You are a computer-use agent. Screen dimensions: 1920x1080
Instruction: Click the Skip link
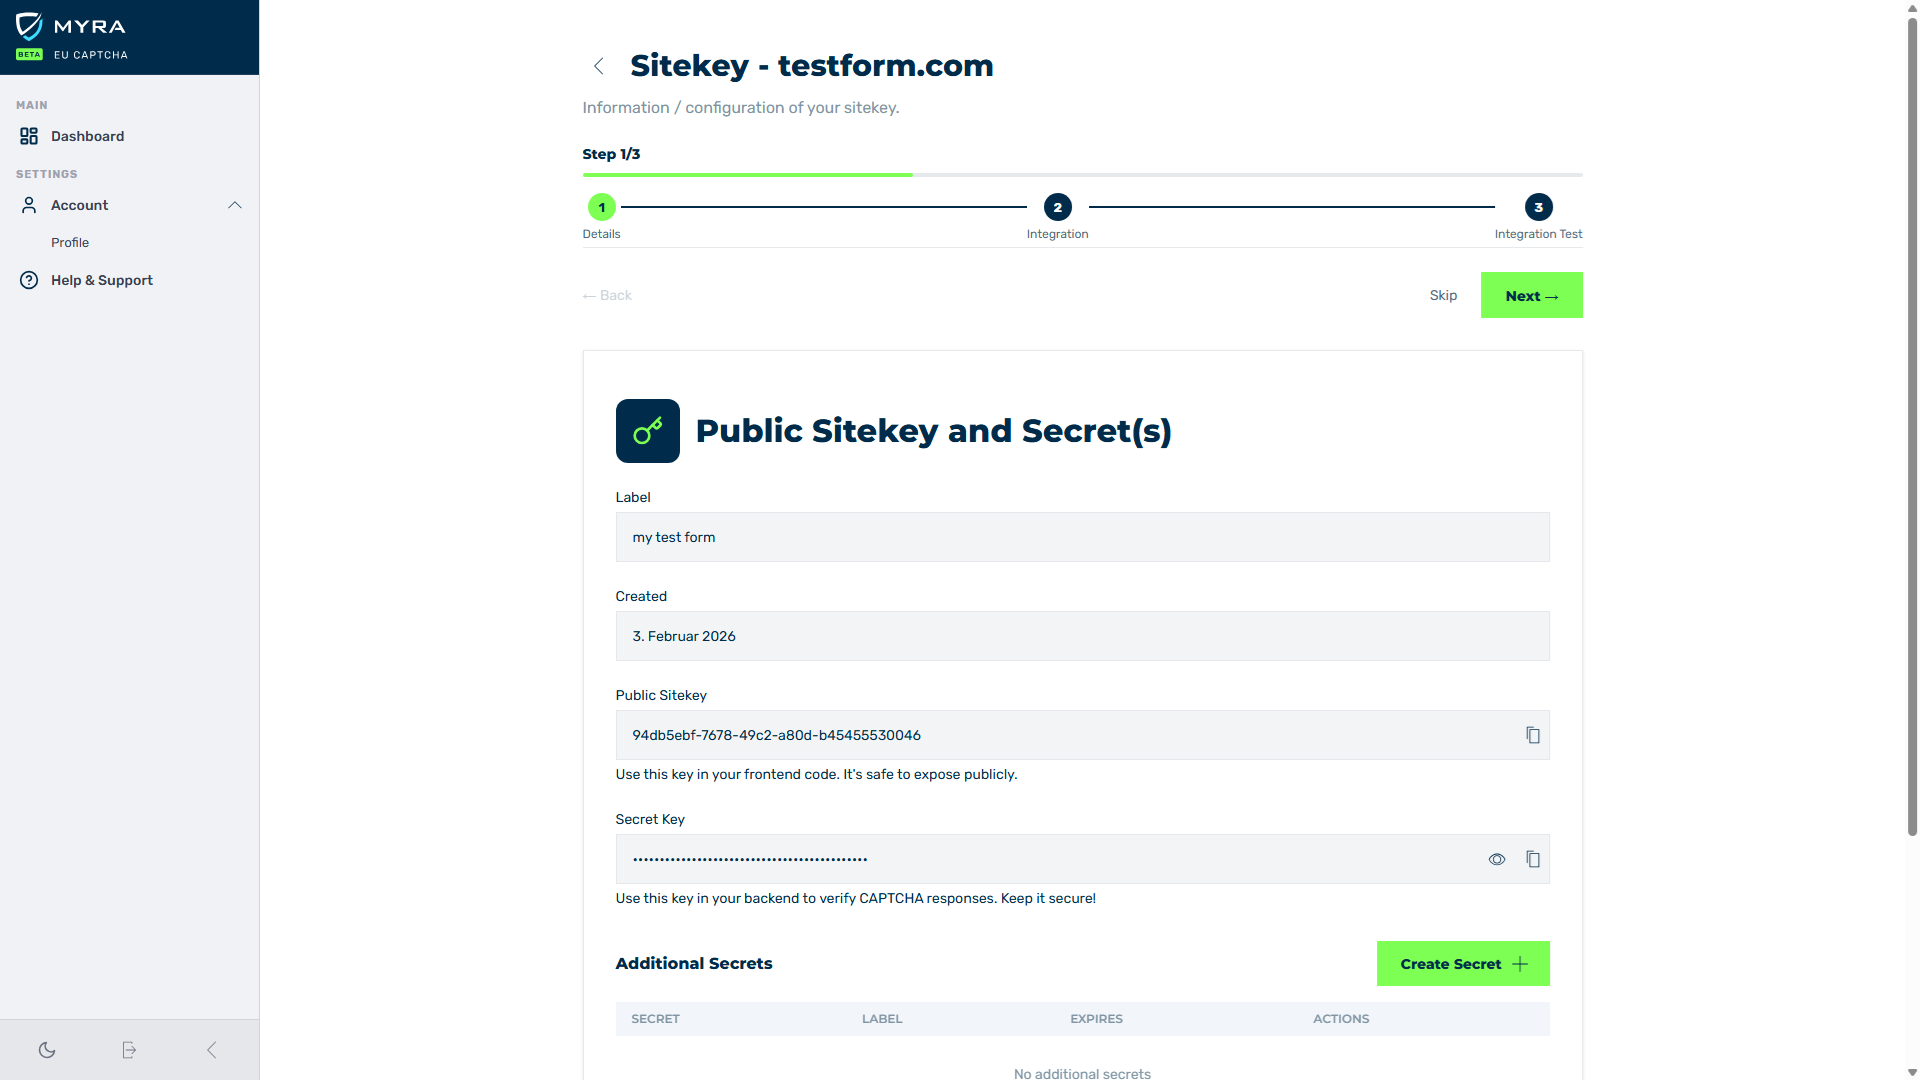pos(1443,295)
